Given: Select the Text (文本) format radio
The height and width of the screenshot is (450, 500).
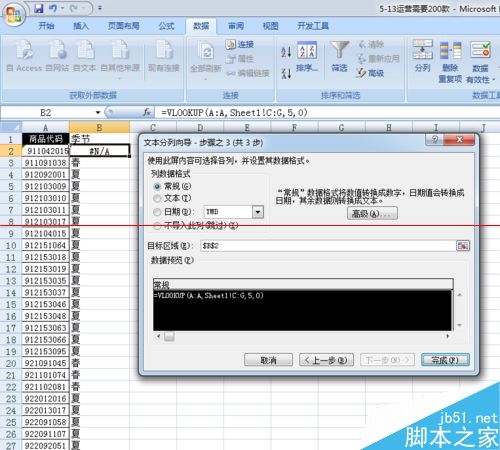Looking at the screenshot, I should pyautogui.click(x=157, y=198).
